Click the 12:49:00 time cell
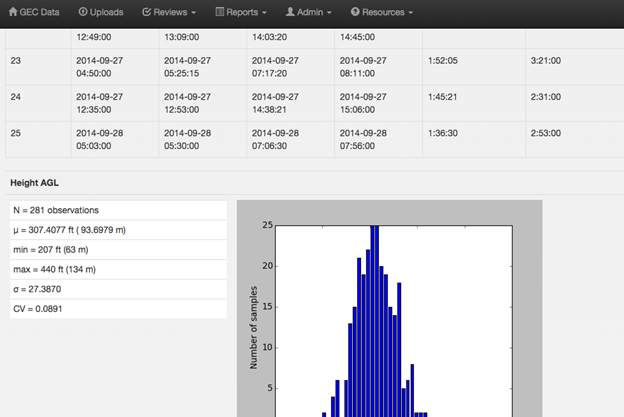This screenshot has width=624, height=417. click(115, 39)
